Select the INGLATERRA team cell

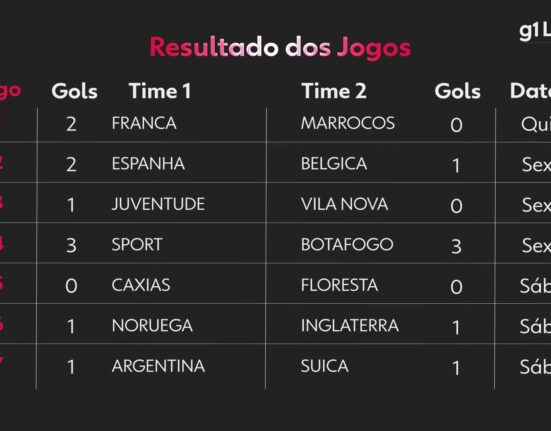[350, 325]
